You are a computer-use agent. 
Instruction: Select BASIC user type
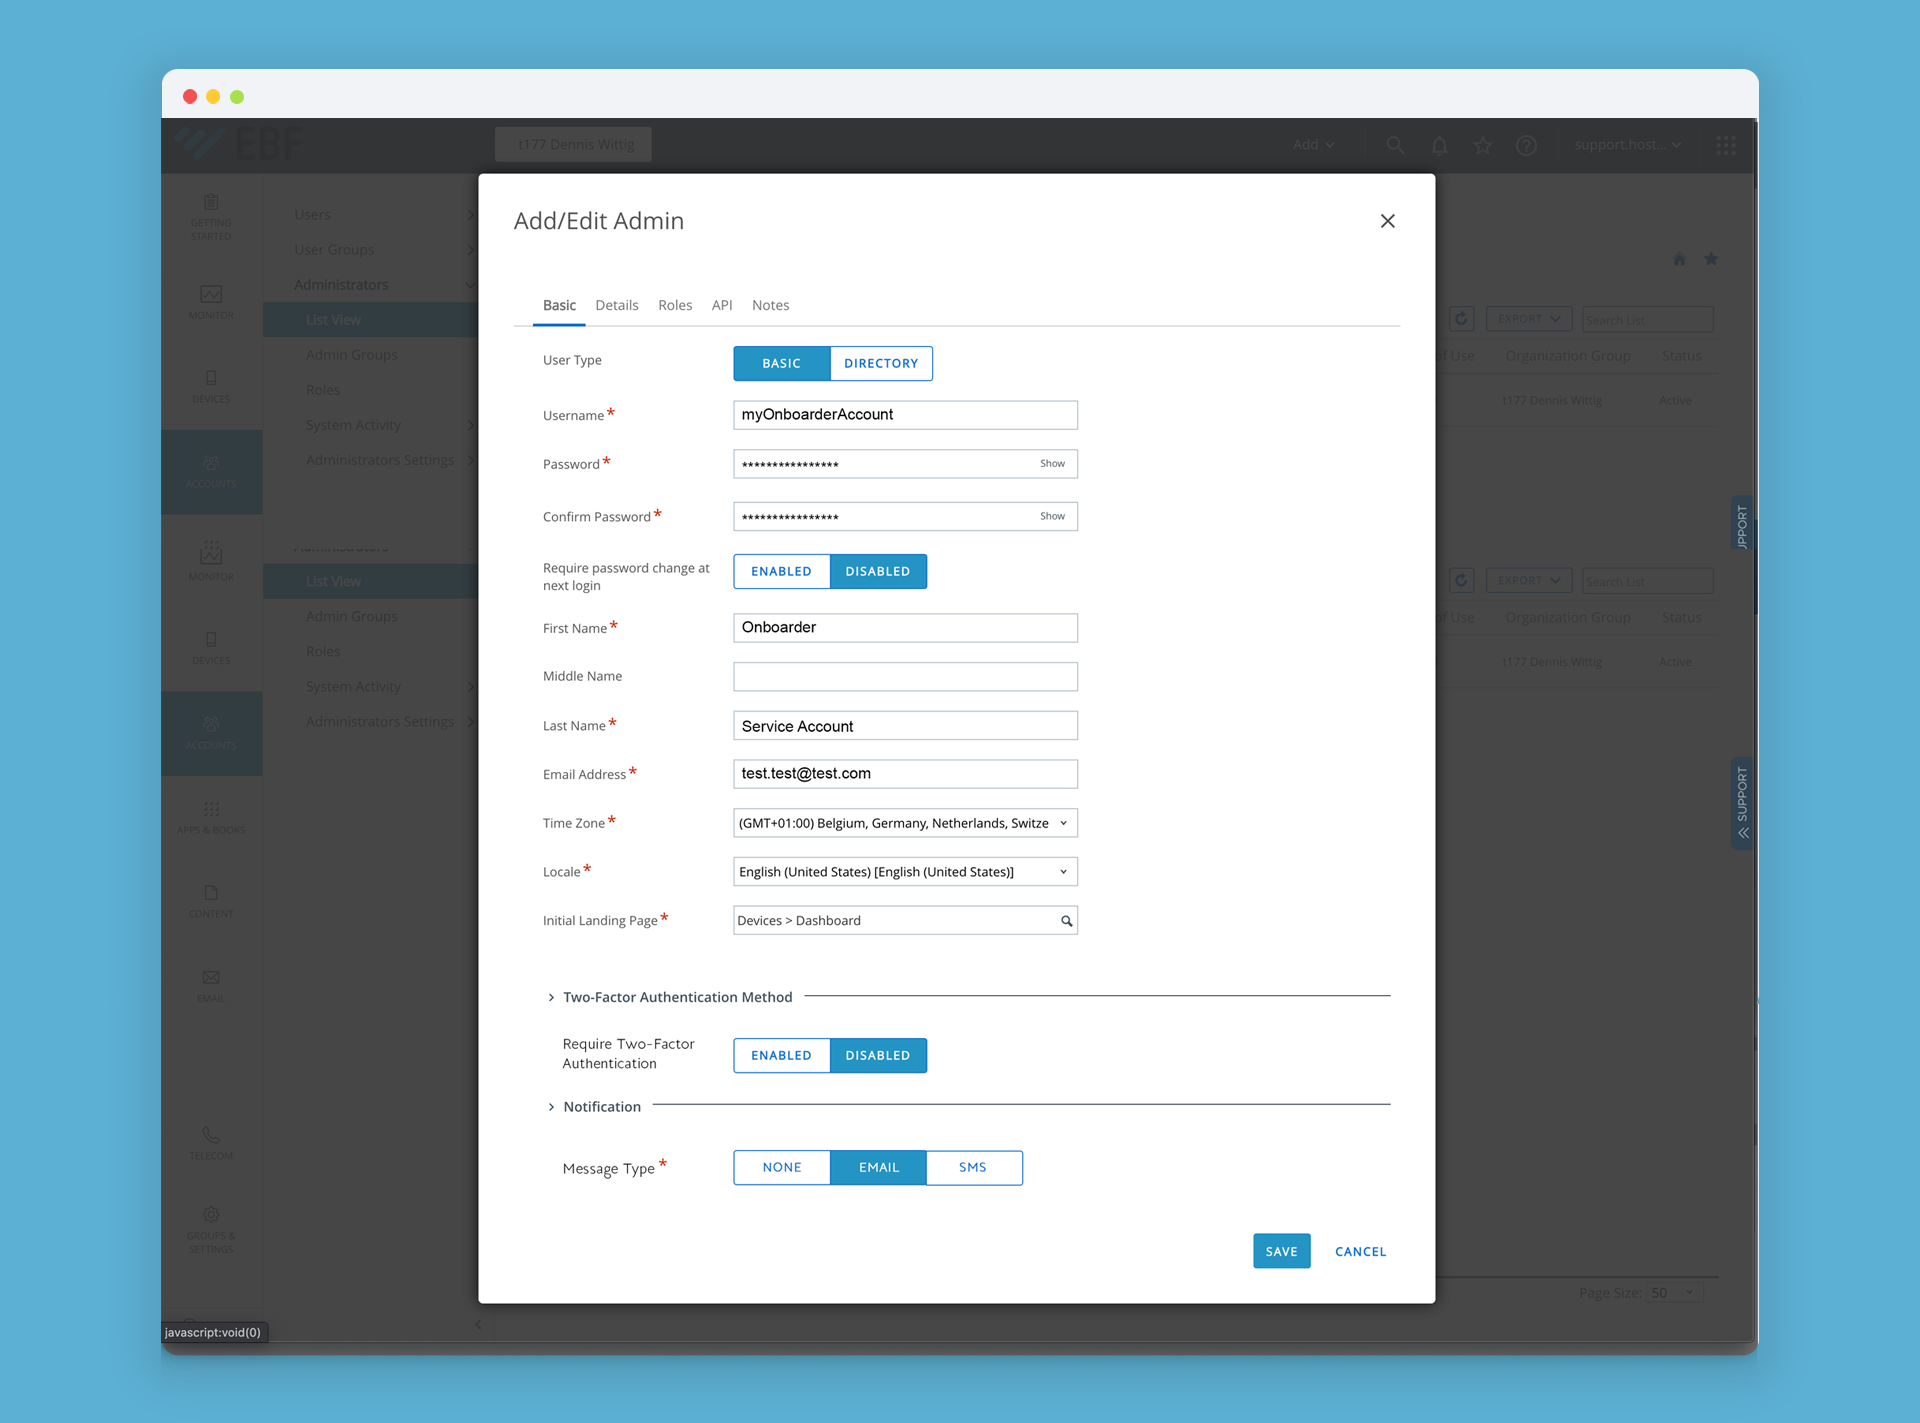click(782, 363)
